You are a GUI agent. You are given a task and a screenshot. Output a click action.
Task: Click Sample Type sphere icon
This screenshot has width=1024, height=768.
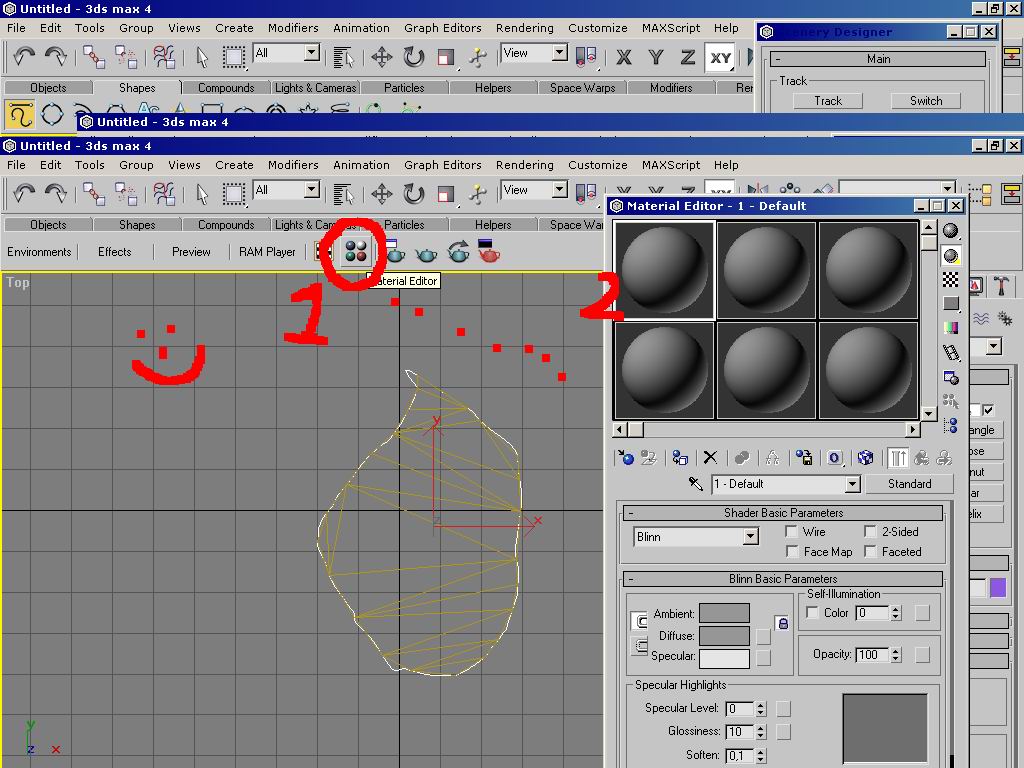[x=951, y=231]
